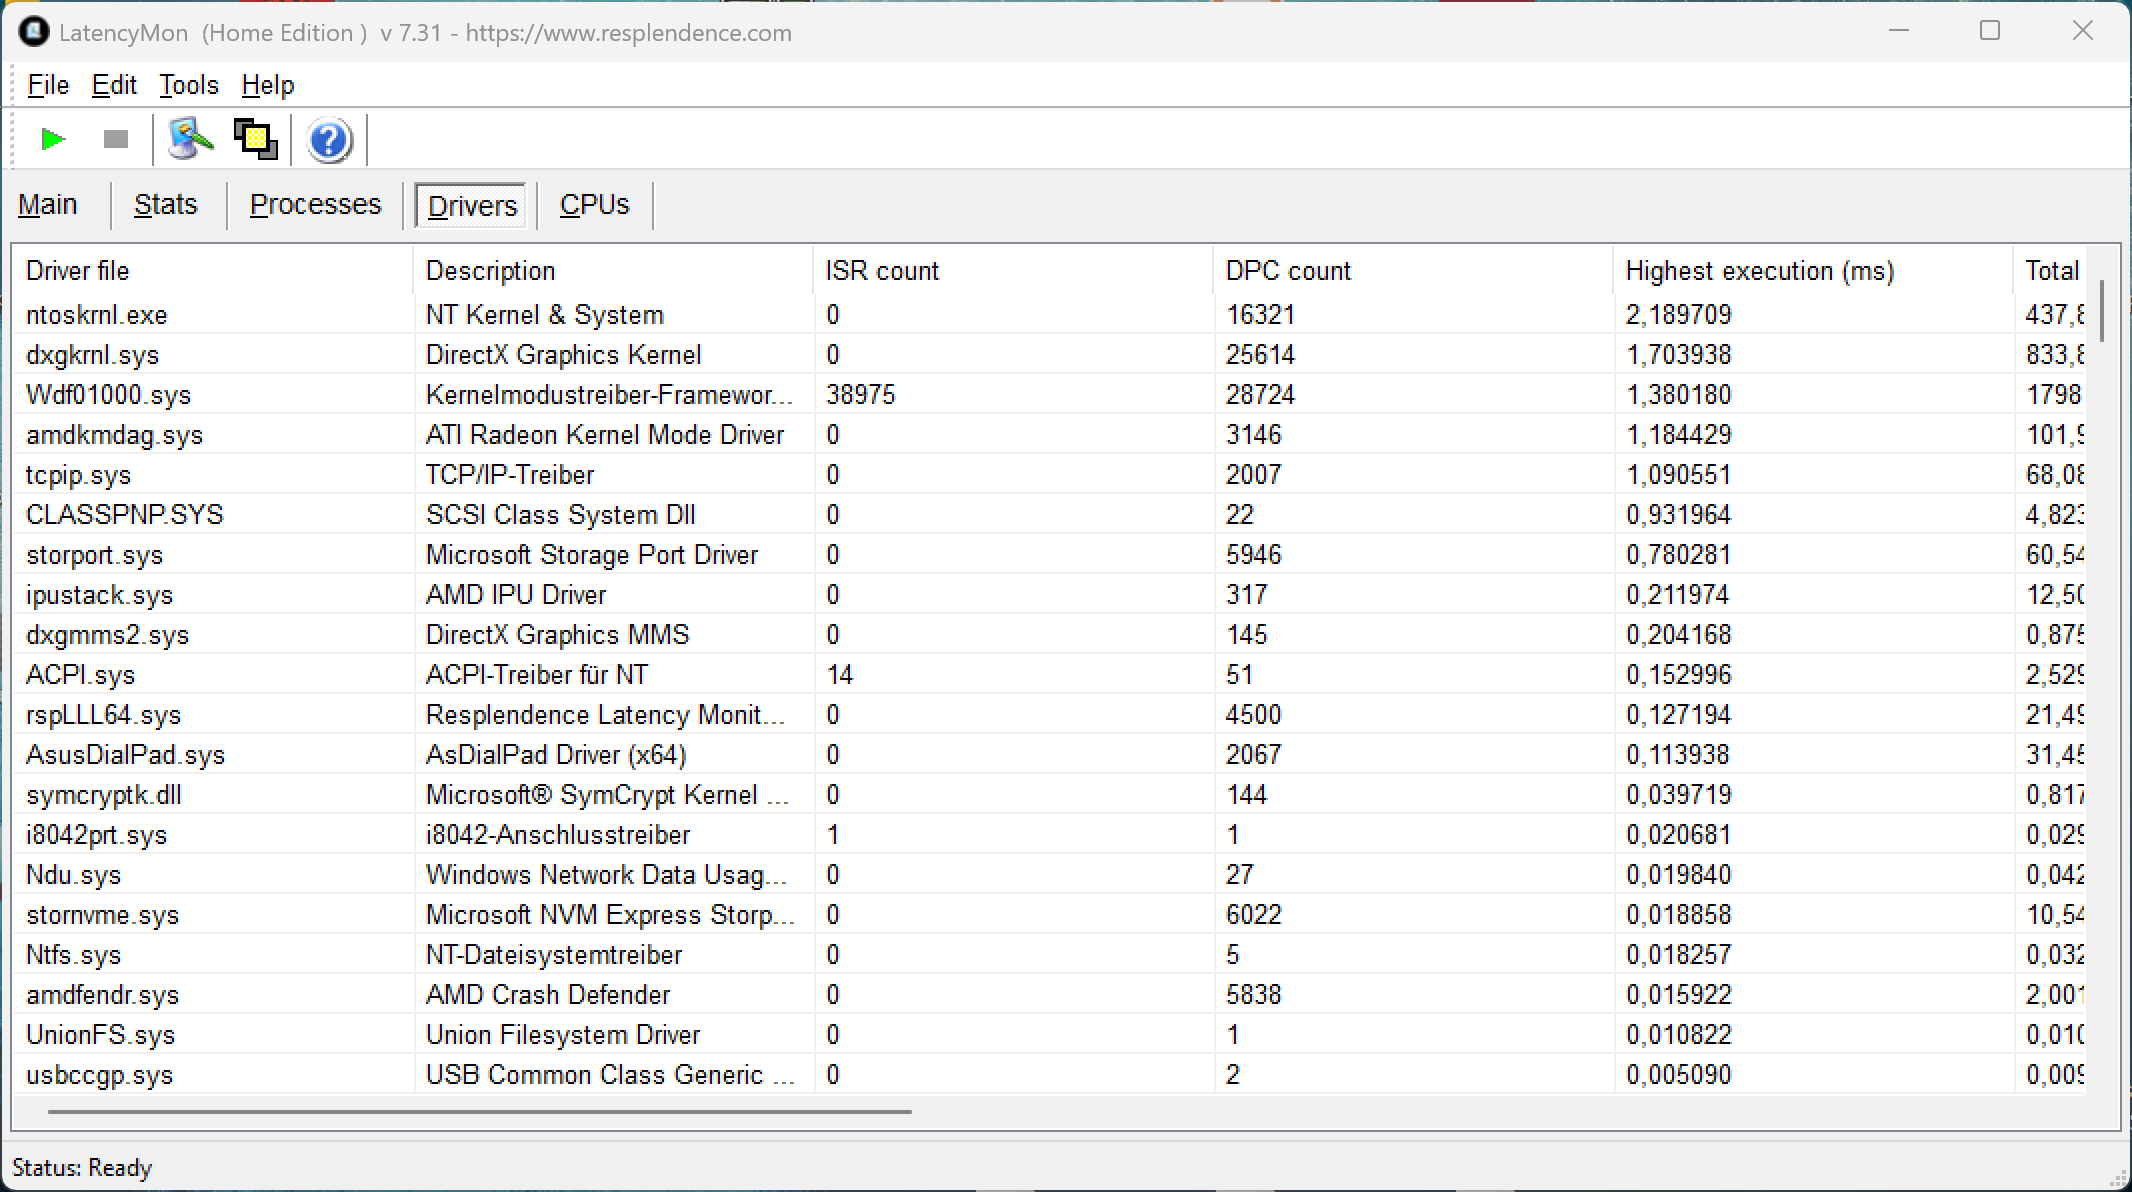Open the options icon with hammer

point(190,139)
